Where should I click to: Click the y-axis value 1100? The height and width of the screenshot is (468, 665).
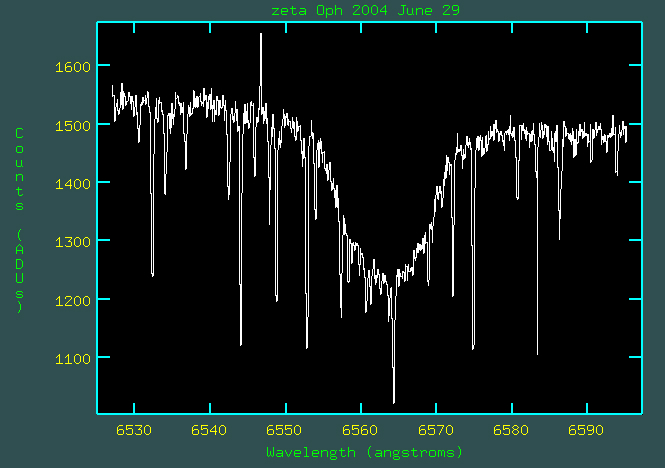click(73, 359)
